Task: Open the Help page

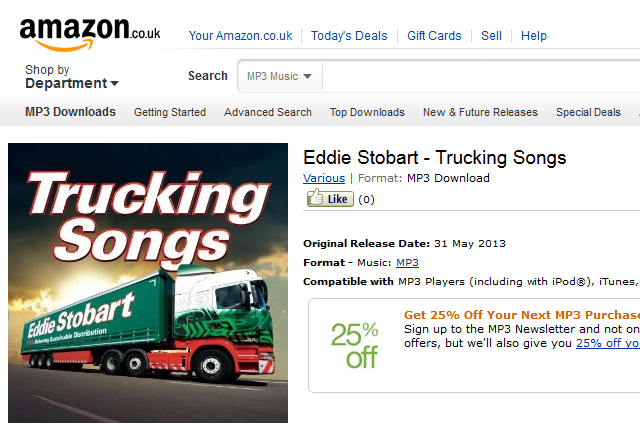Action: [533, 36]
